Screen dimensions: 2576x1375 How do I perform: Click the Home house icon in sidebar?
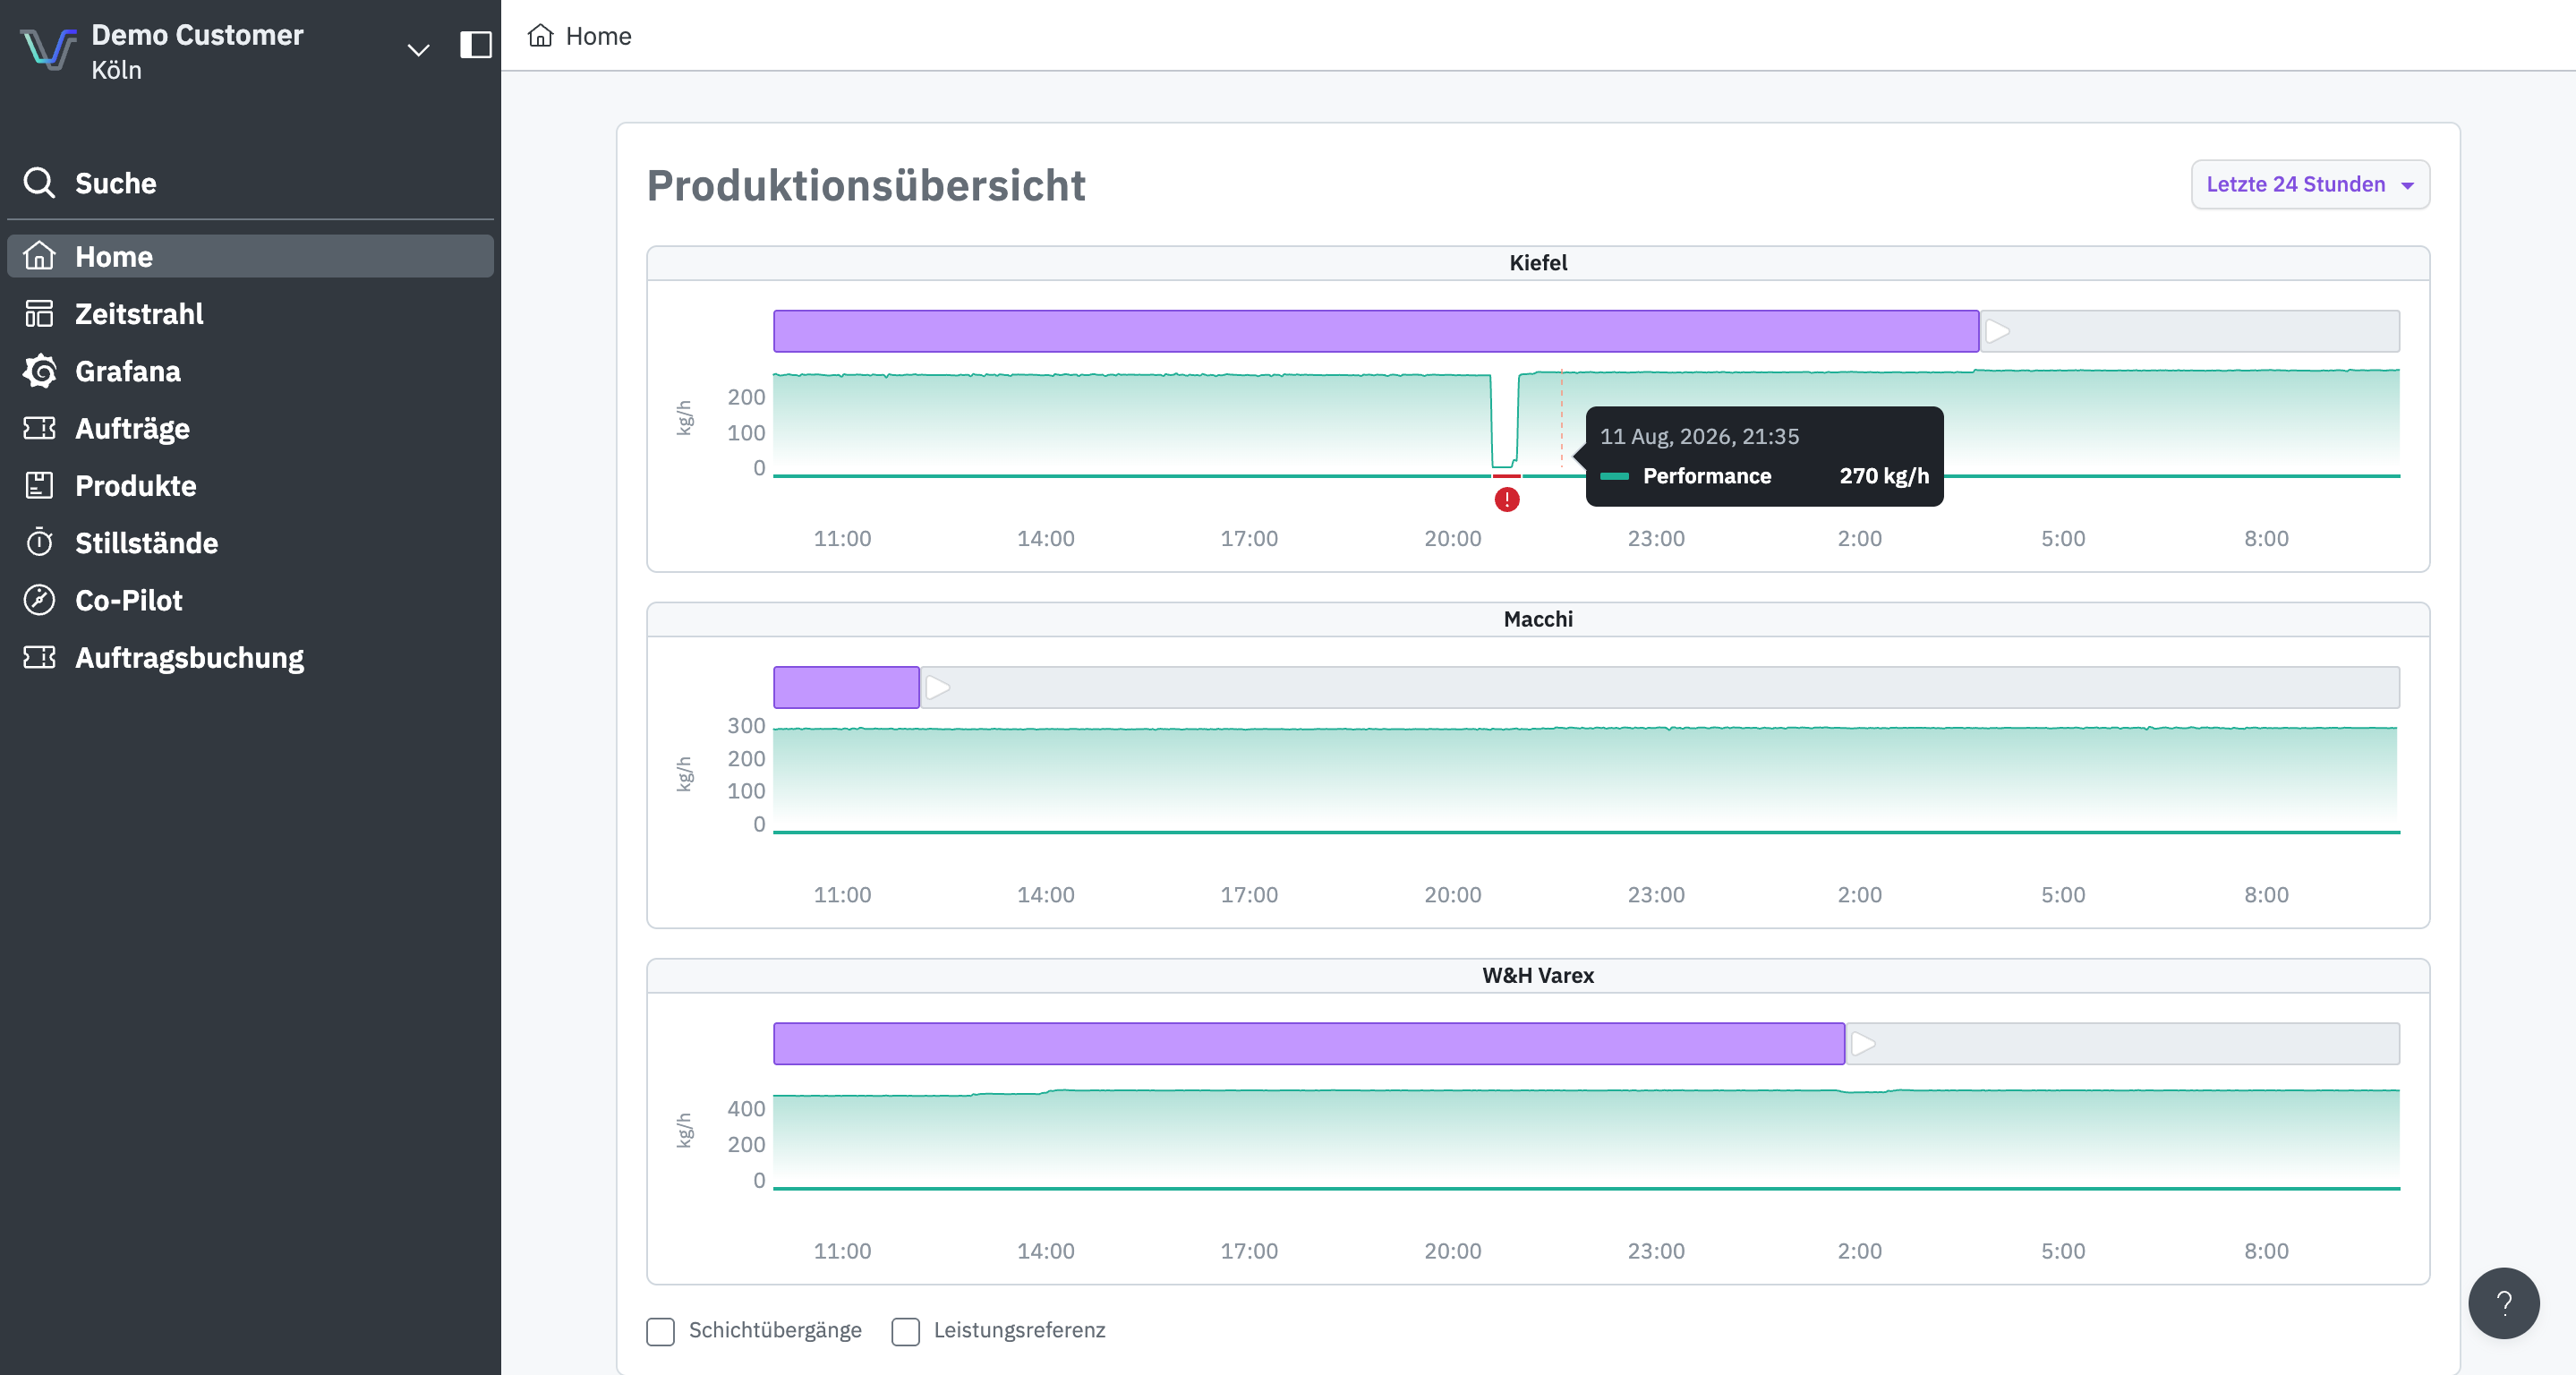click(x=39, y=256)
